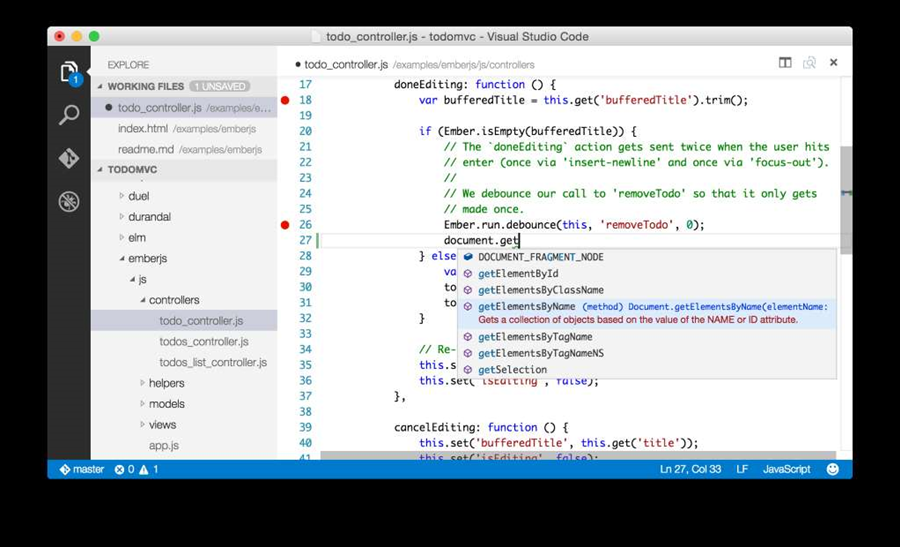The width and height of the screenshot is (900, 547).
Task: Select the getElementsByName suggestion
Action: [x=647, y=313]
